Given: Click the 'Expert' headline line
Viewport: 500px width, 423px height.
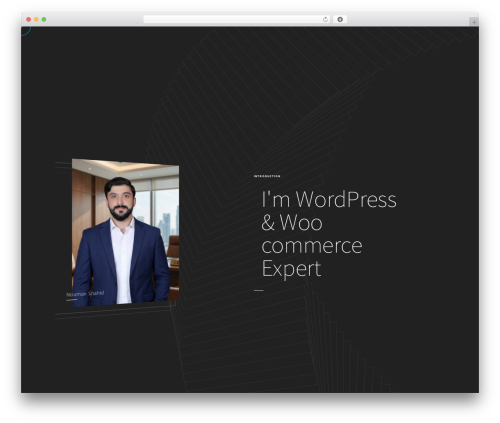Looking at the screenshot, I should 291,269.
